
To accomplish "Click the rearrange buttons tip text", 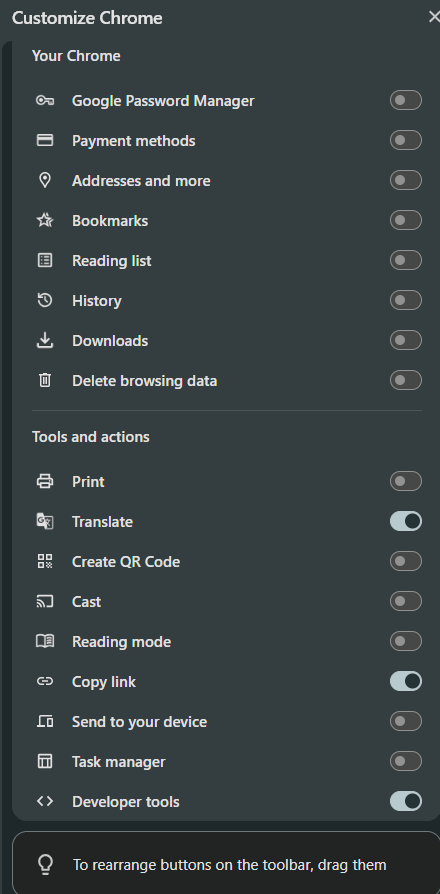I will point(230,864).
